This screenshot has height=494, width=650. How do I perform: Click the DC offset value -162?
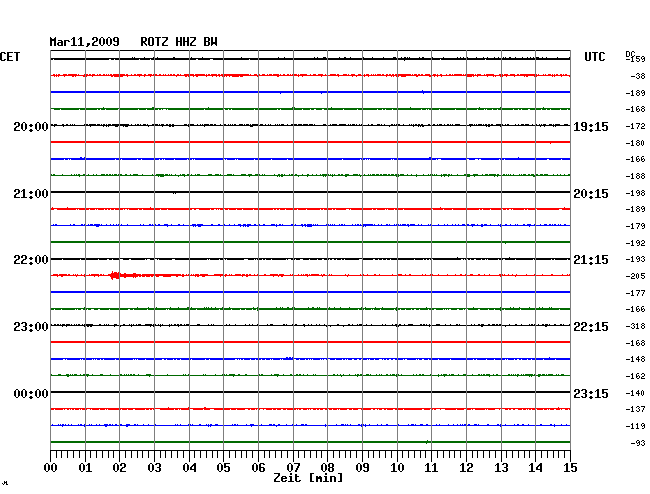[x=635, y=376]
